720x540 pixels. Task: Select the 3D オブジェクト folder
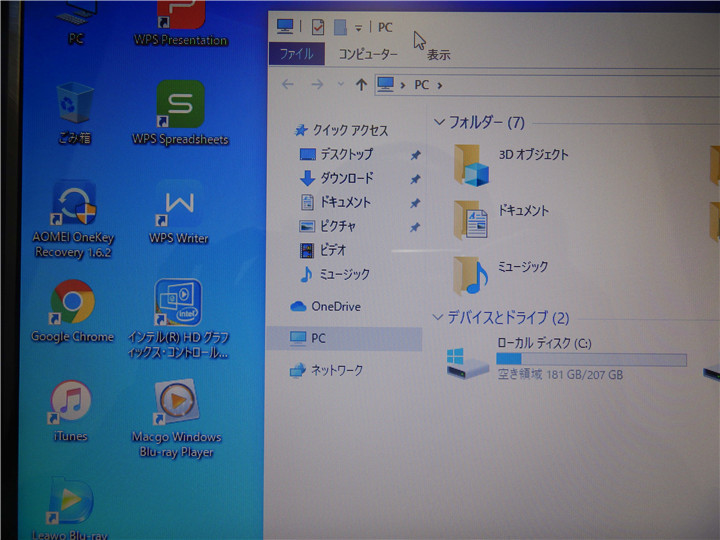(x=511, y=165)
